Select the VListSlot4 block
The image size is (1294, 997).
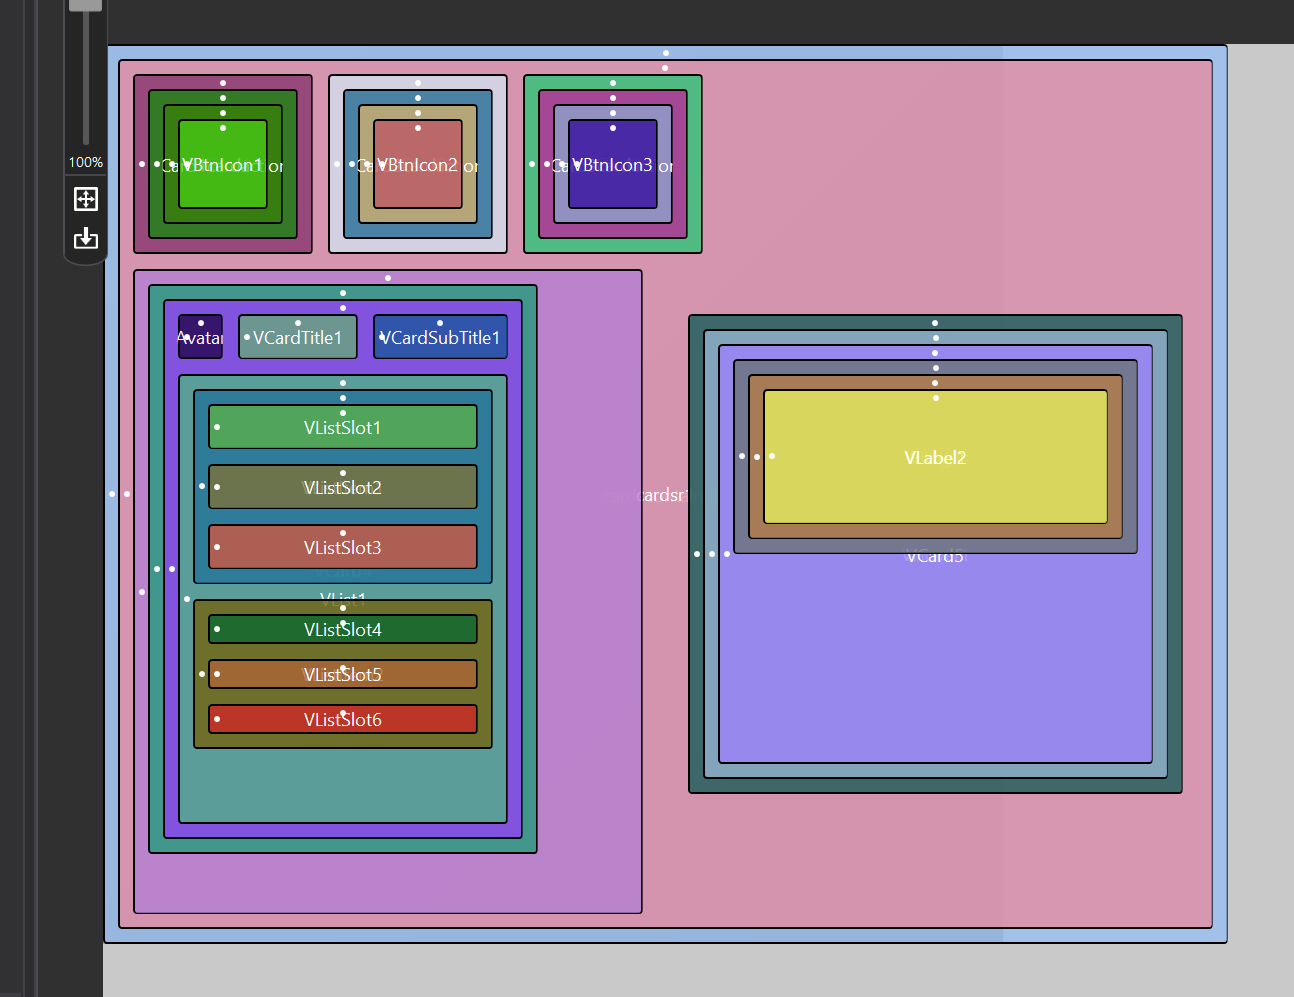pos(343,629)
